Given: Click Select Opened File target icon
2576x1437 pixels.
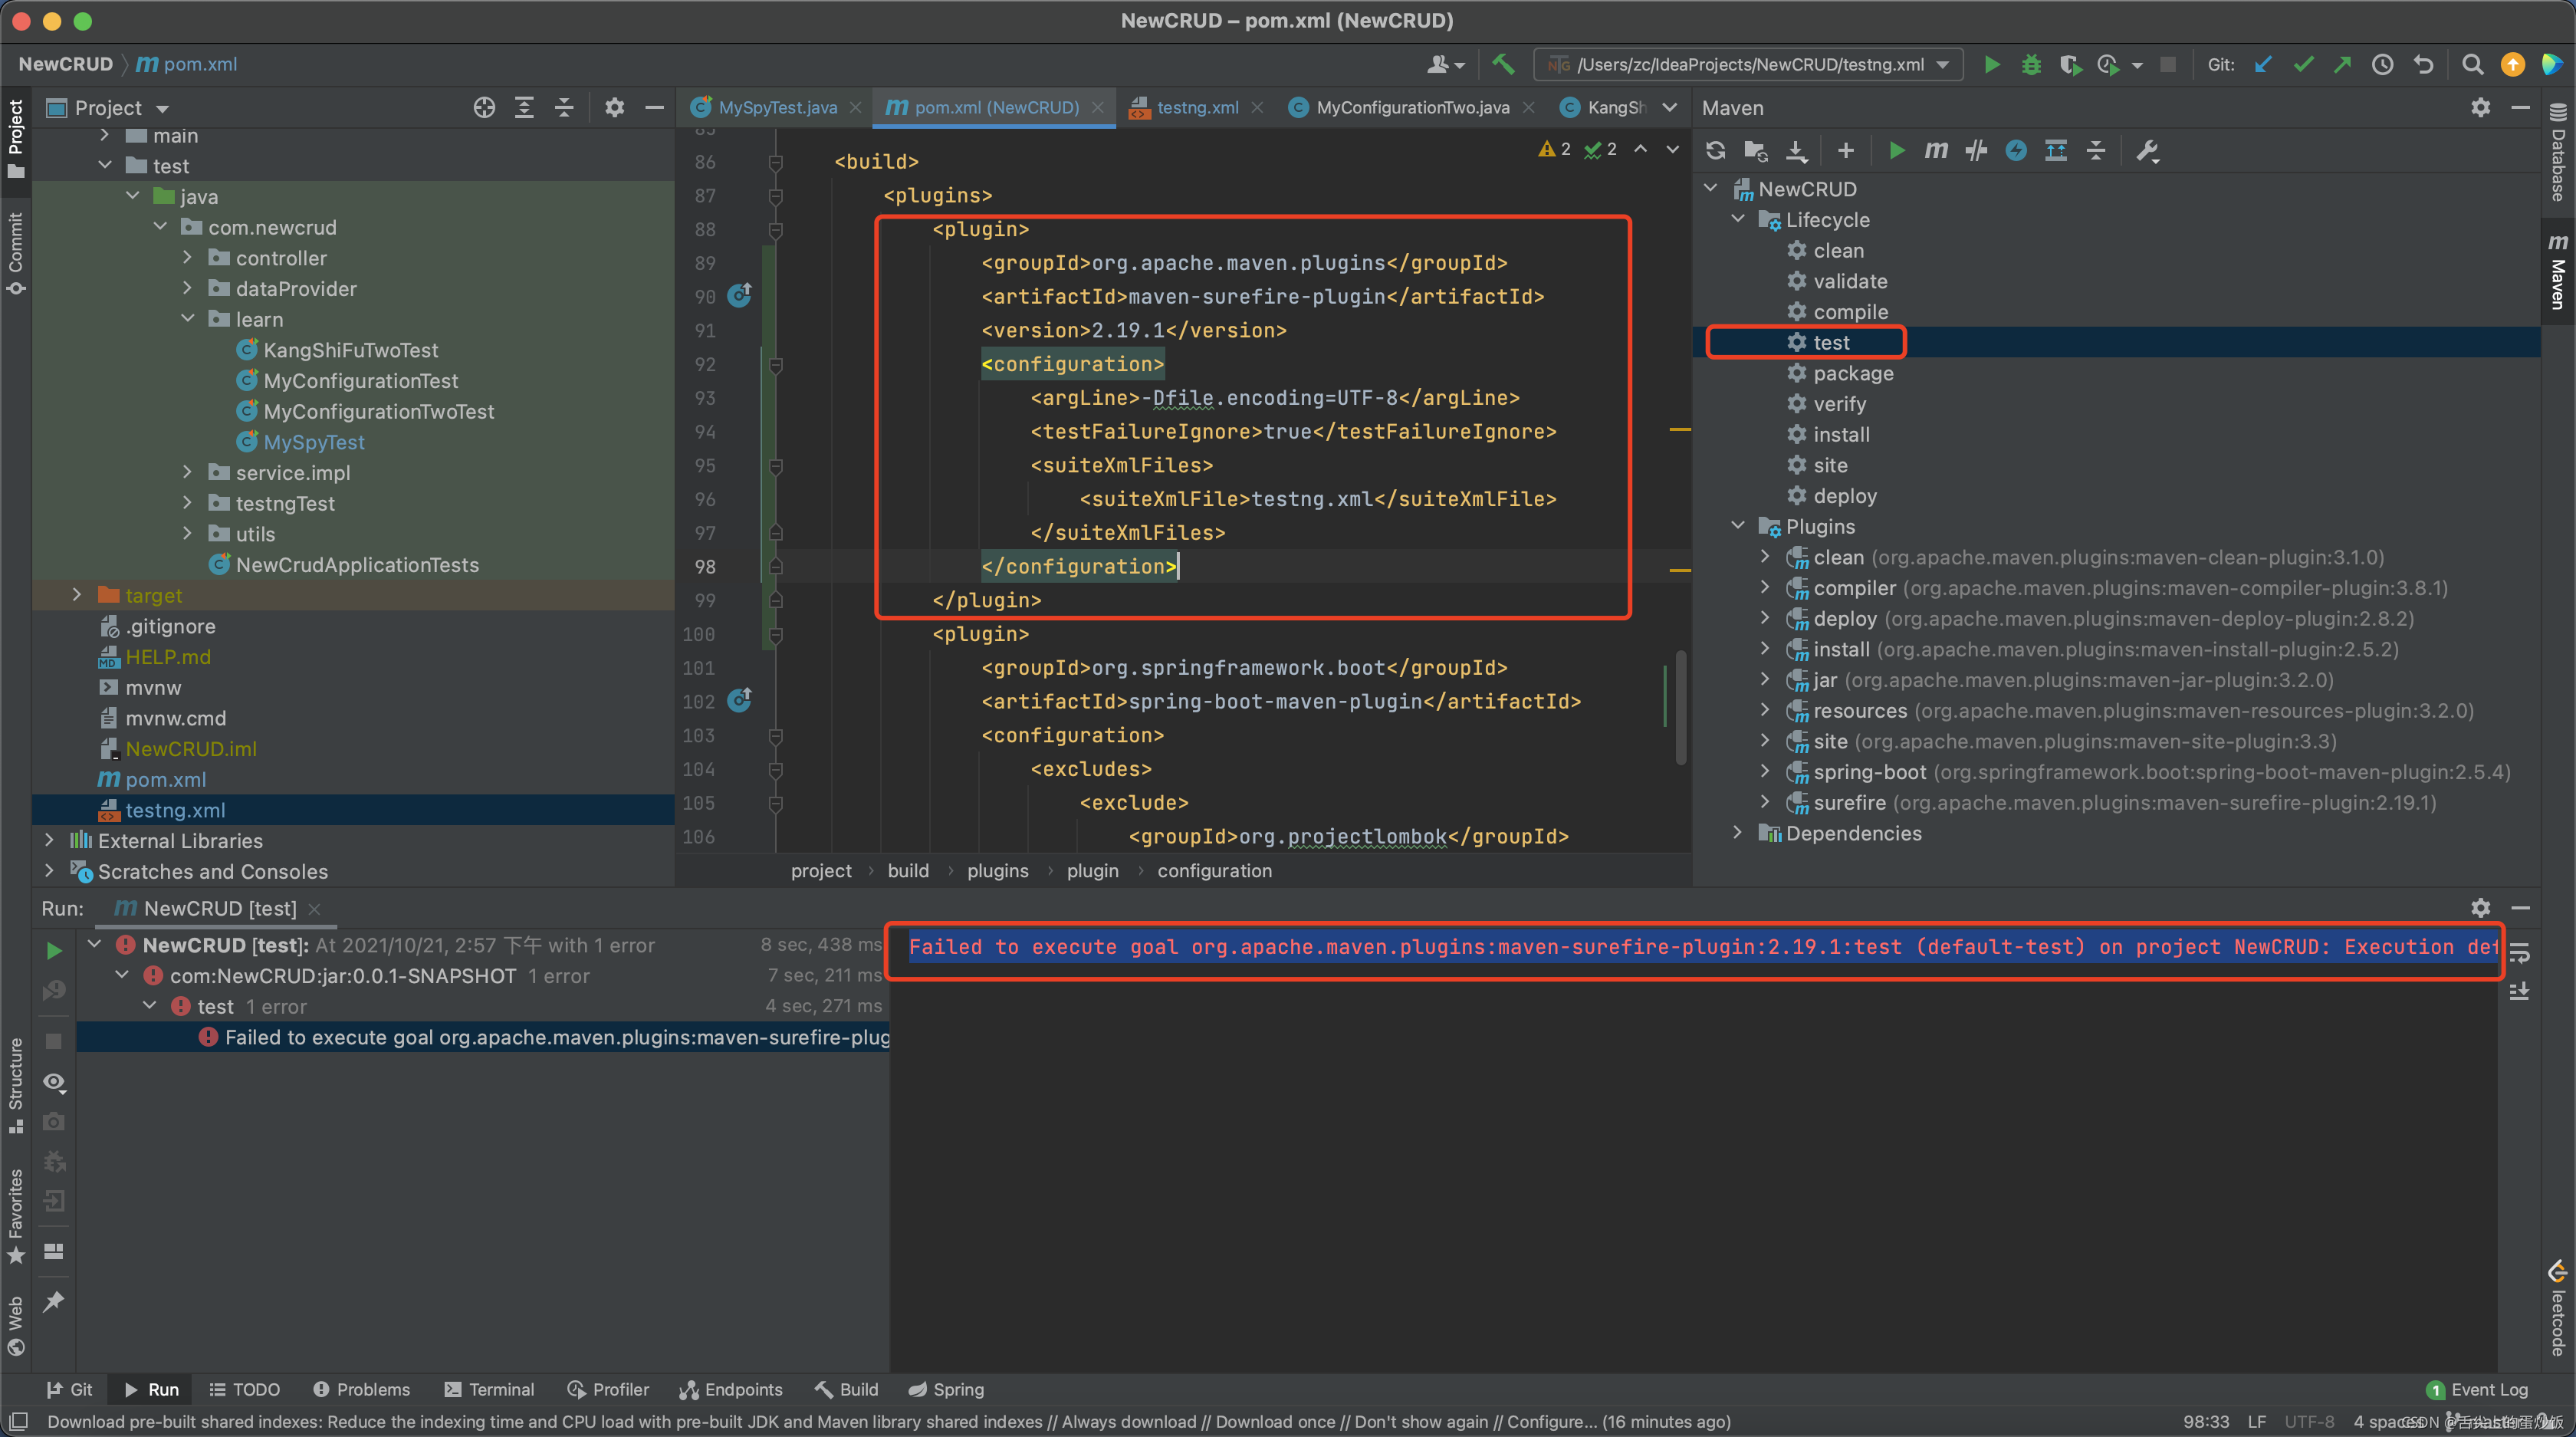Looking at the screenshot, I should tap(484, 107).
